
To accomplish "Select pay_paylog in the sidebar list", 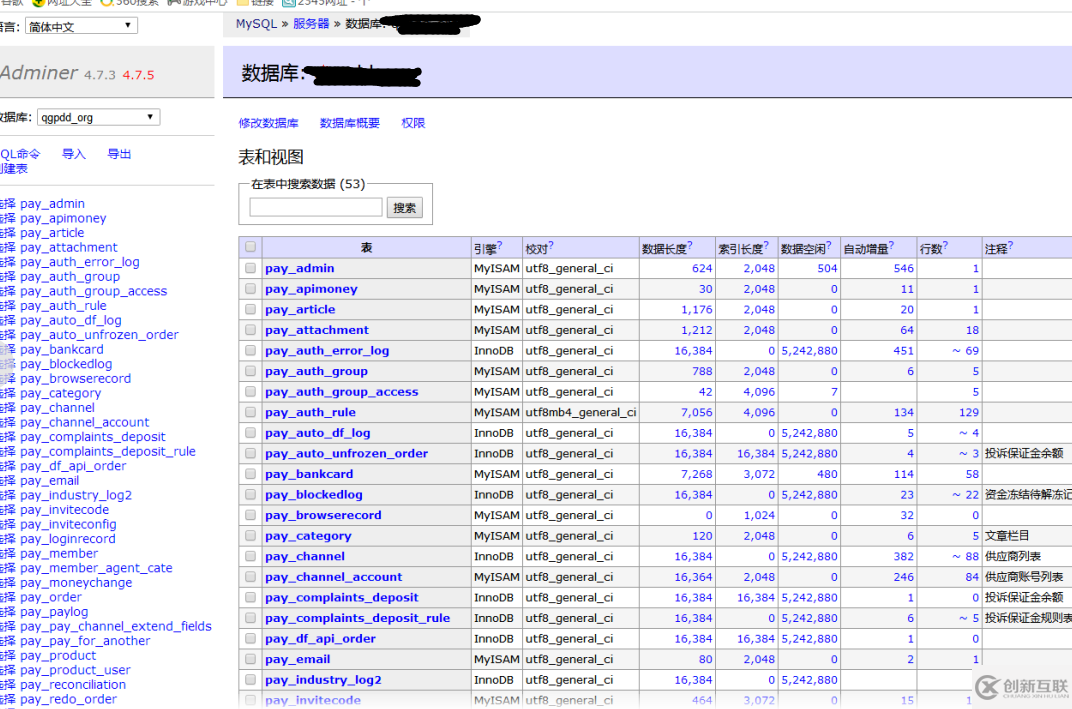I will coord(54,611).
